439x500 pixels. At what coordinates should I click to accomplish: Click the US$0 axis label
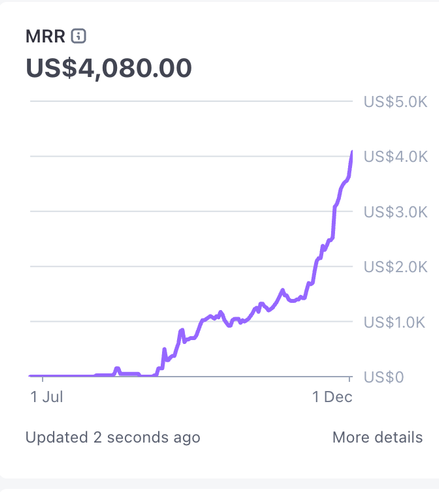click(384, 377)
